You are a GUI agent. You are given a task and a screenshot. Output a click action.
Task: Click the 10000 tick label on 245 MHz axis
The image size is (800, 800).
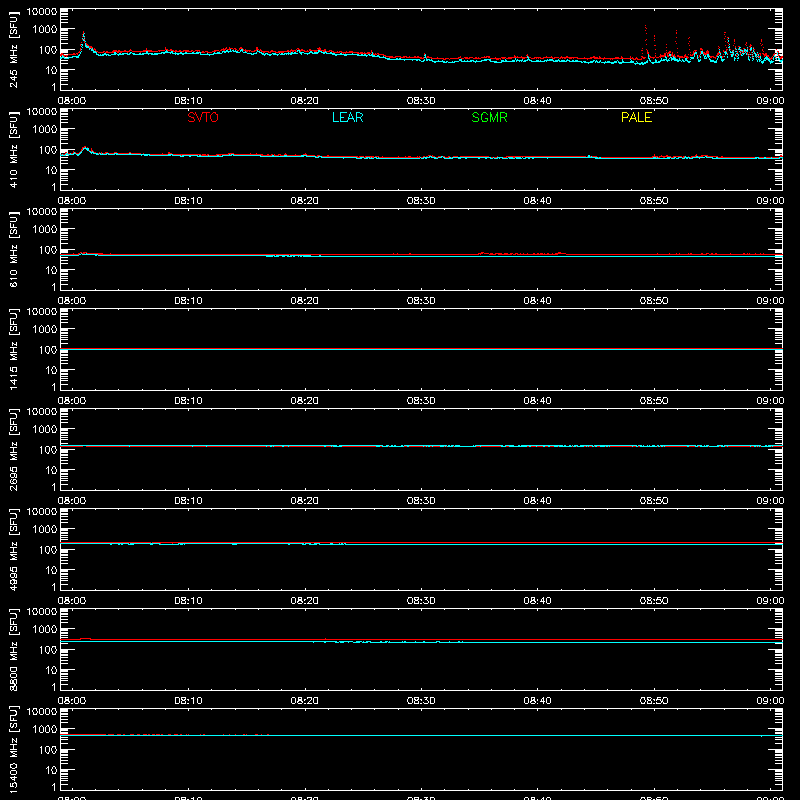[42, 12]
